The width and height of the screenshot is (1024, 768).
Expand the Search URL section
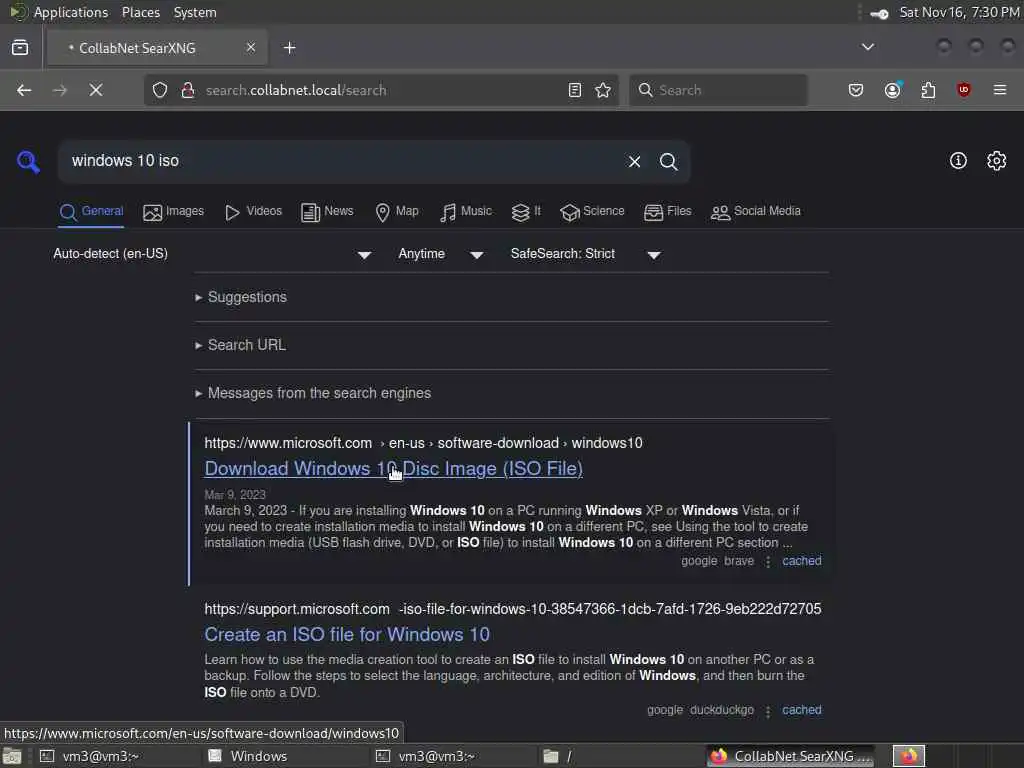[240, 345]
